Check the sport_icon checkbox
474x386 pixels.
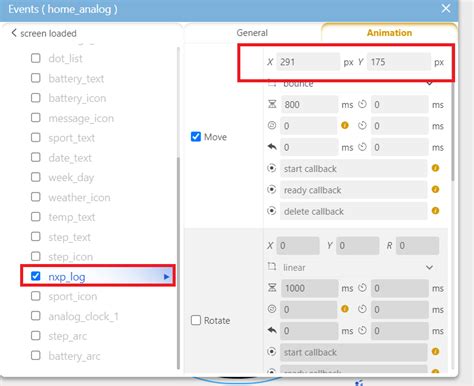36,296
